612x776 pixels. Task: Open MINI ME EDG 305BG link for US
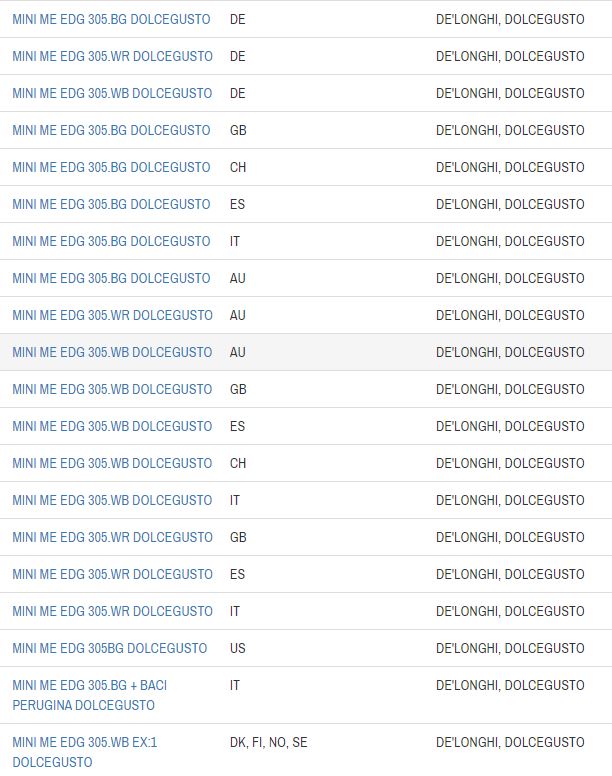point(109,648)
